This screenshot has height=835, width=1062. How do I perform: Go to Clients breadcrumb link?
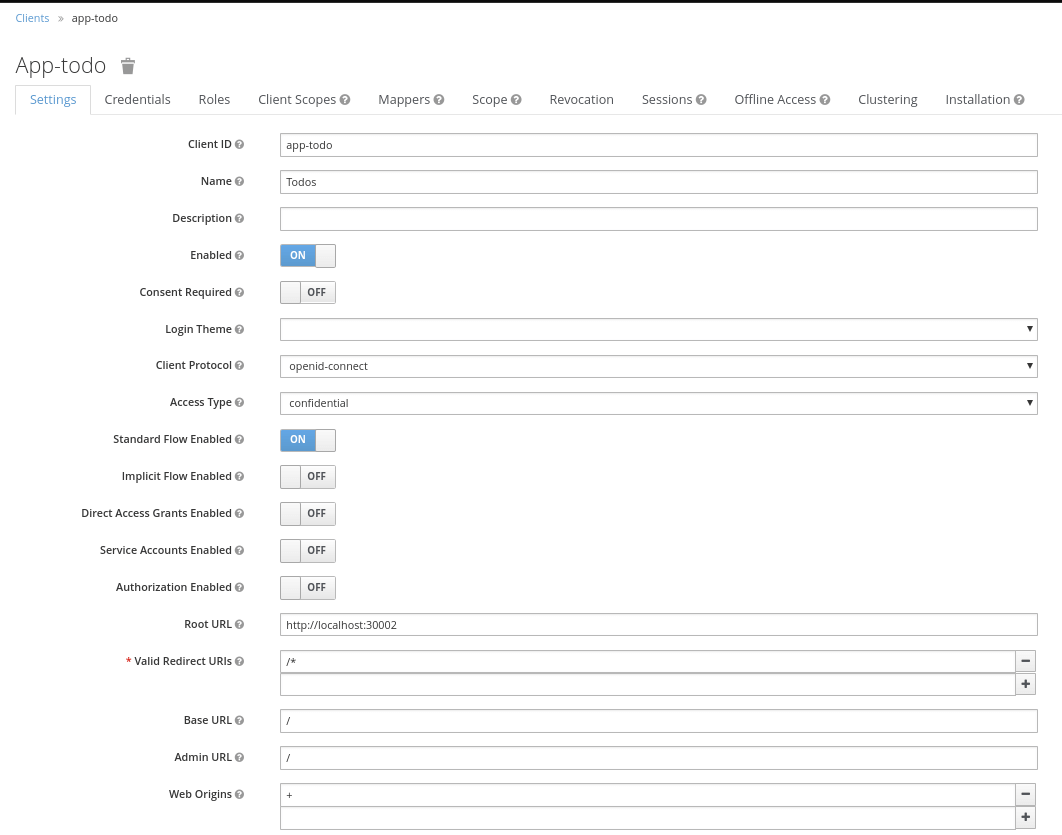click(32, 18)
